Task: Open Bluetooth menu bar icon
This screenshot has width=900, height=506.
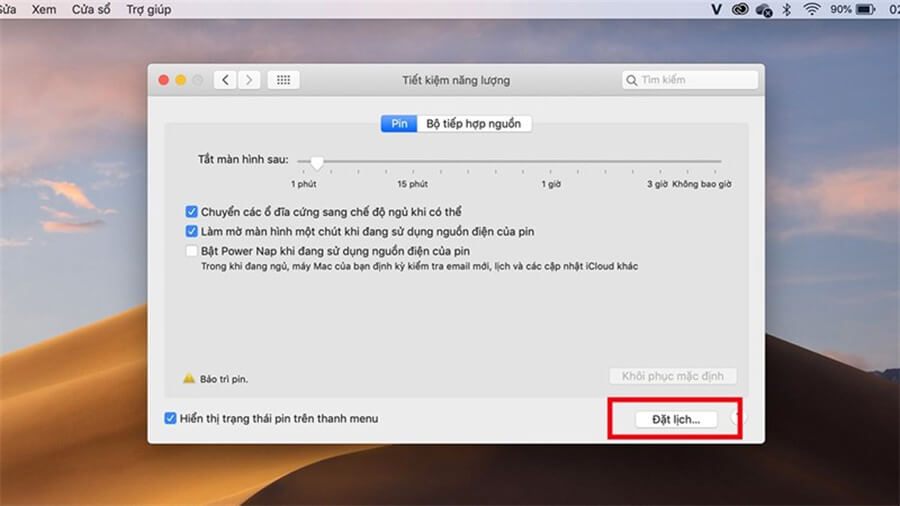Action: pyautogui.click(x=787, y=9)
